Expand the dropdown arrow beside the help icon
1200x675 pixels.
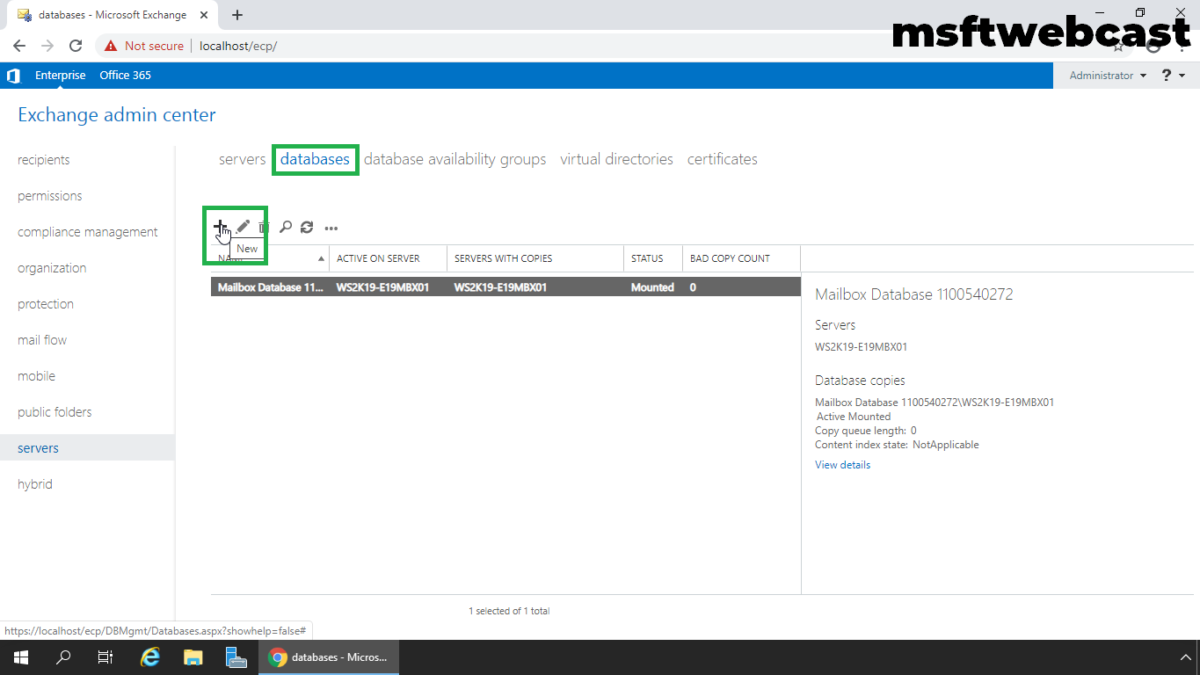point(1181,75)
